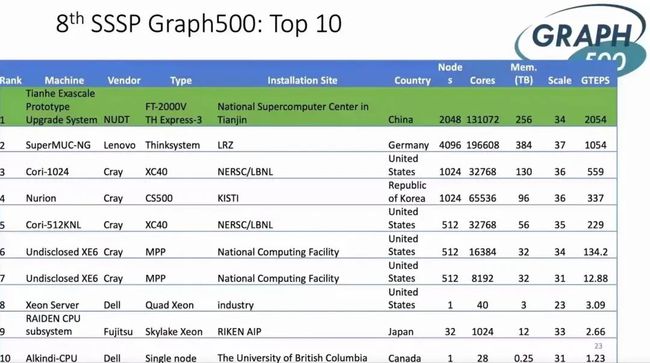Click the GTEPS column header
The height and width of the screenshot is (363, 650).
pyautogui.click(x=595, y=80)
